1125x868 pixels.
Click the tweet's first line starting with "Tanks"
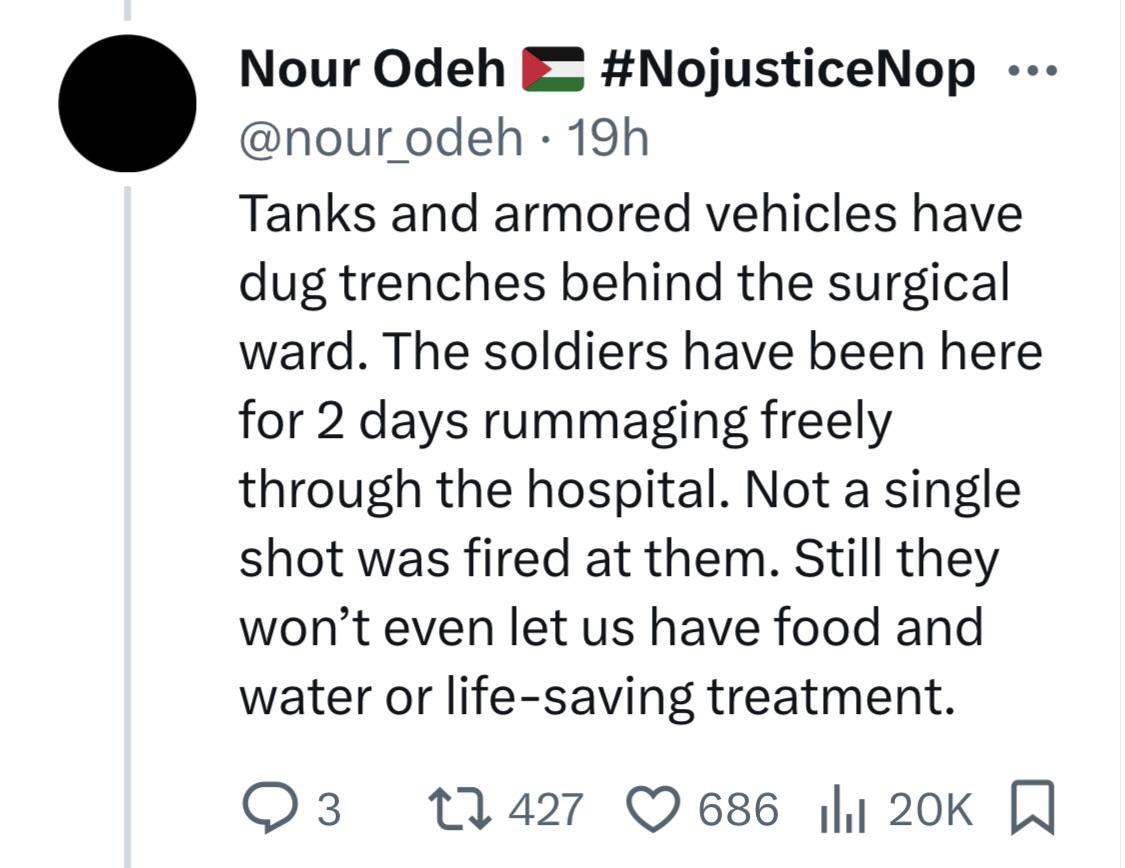[630, 216]
